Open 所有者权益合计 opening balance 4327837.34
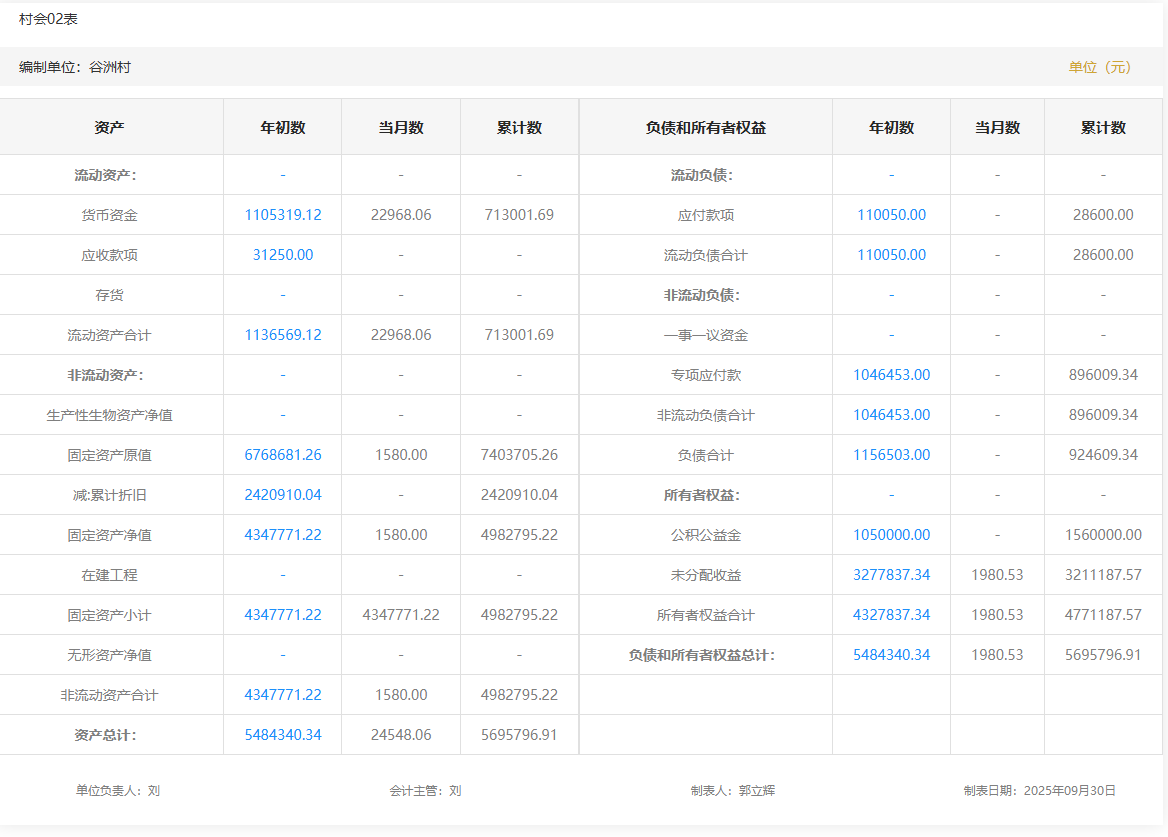The width and height of the screenshot is (1168, 837). (891, 615)
